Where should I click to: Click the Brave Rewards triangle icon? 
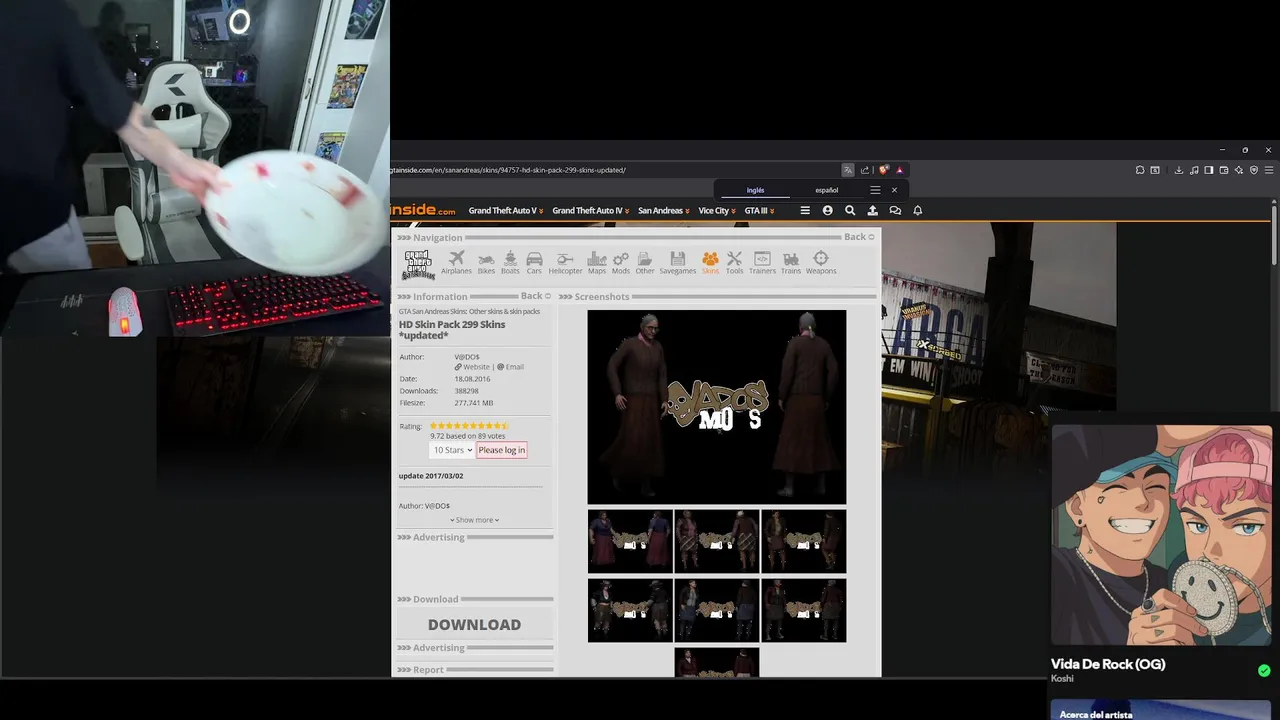point(899,170)
